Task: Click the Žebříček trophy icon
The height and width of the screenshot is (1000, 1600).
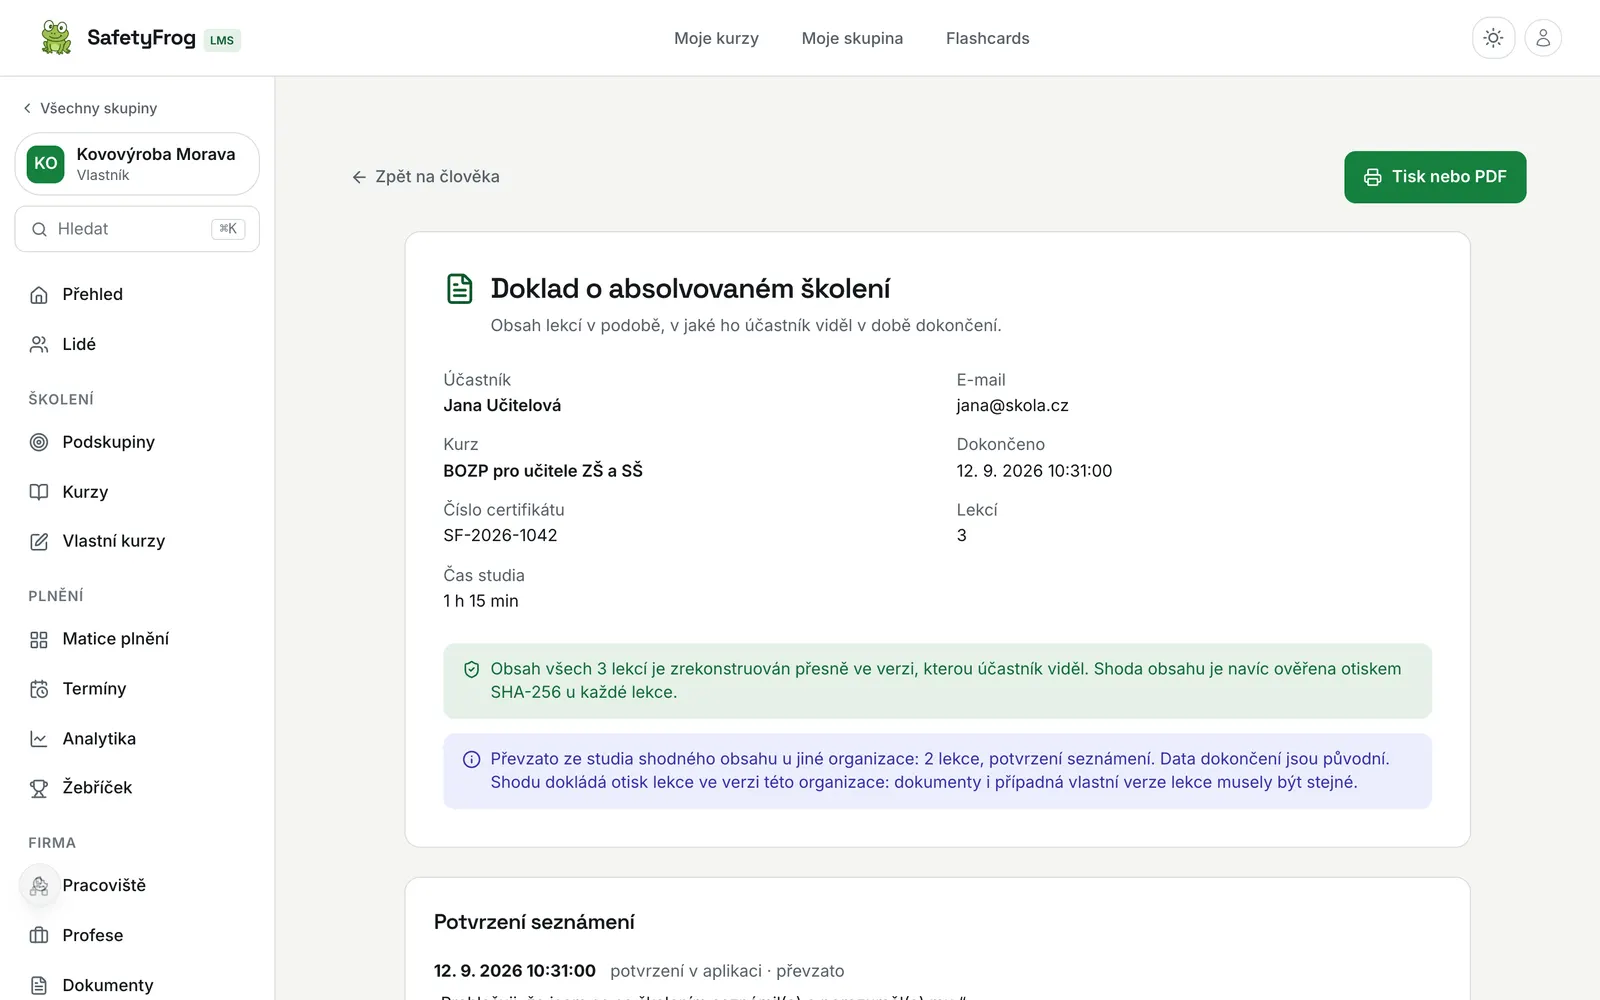Action: pyautogui.click(x=39, y=788)
